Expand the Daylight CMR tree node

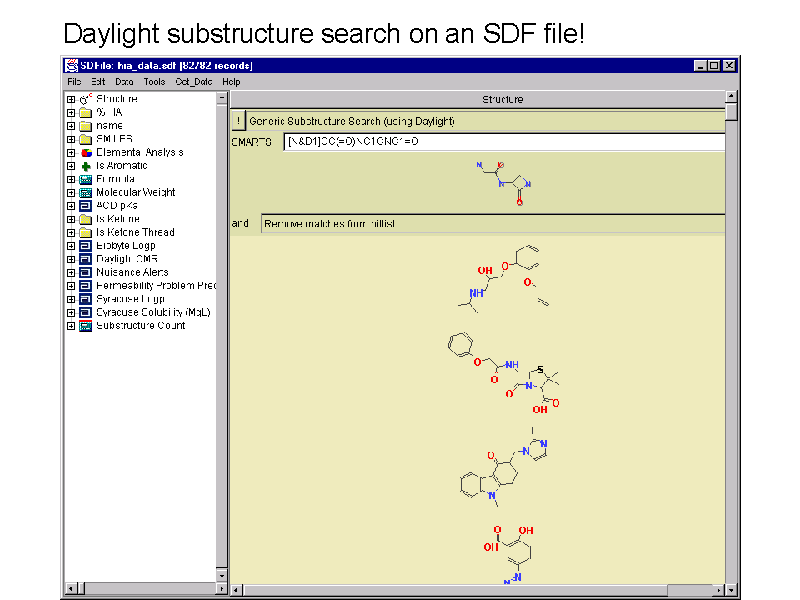click(71, 259)
